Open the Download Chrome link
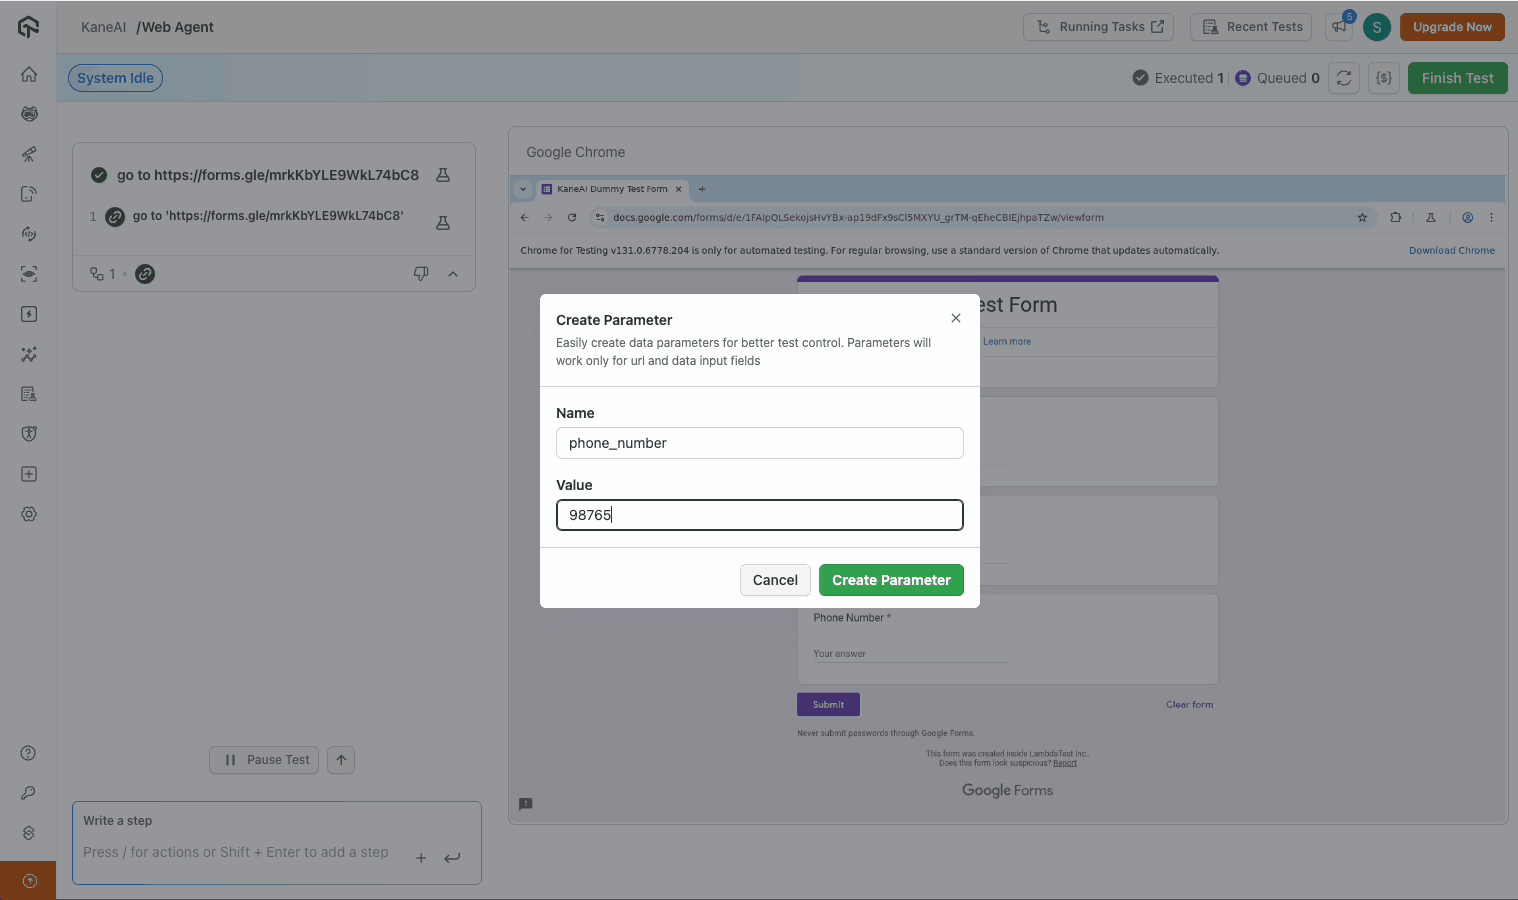1518x900 pixels. 1452,250
